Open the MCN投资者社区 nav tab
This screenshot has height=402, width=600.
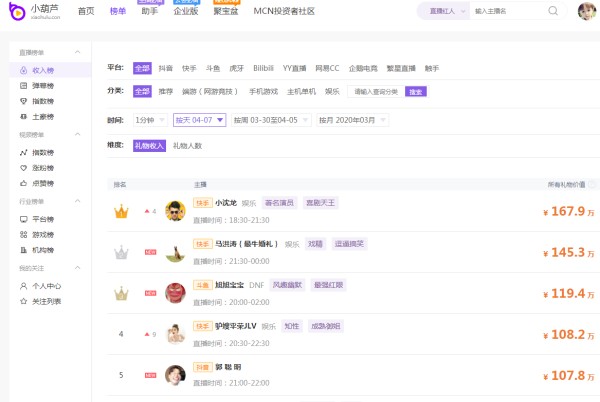284,11
